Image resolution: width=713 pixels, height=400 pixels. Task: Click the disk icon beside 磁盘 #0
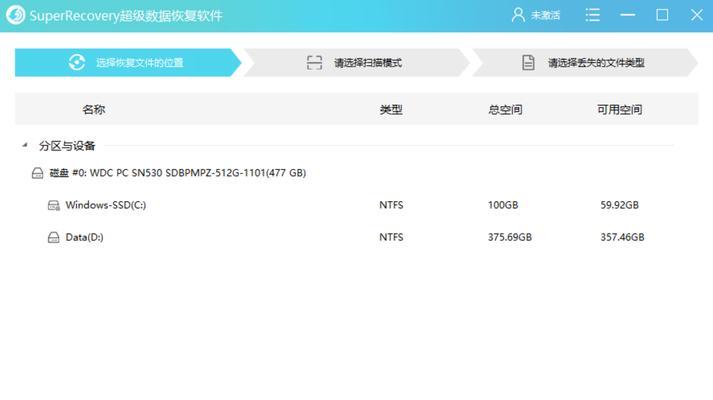(x=37, y=173)
